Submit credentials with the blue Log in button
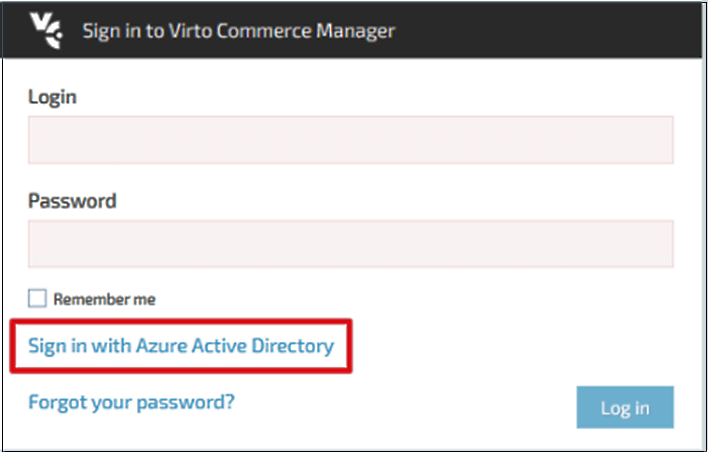This screenshot has width=708, height=452. (x=625, y=407)
